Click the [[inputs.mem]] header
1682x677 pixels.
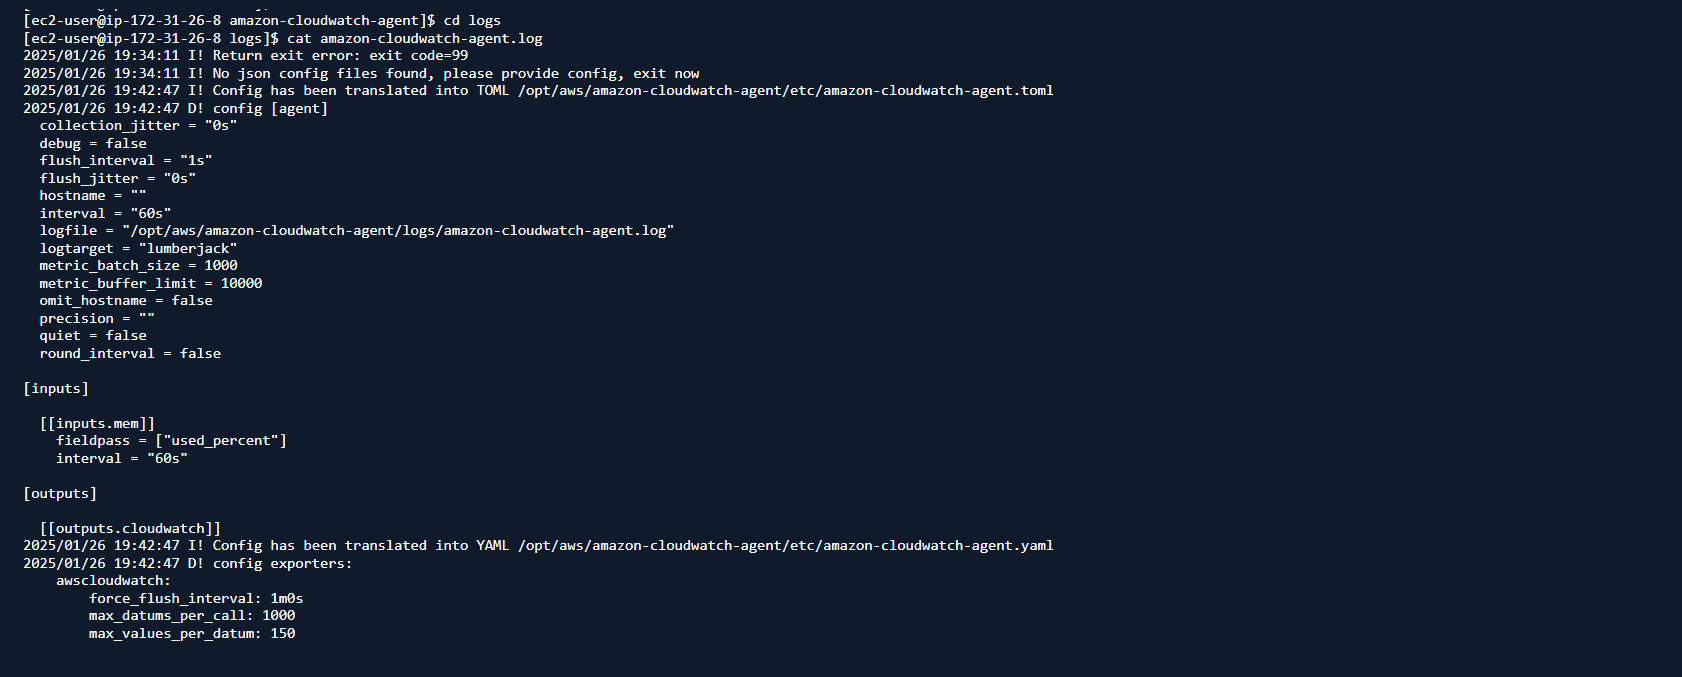click(x=97, y=423)
